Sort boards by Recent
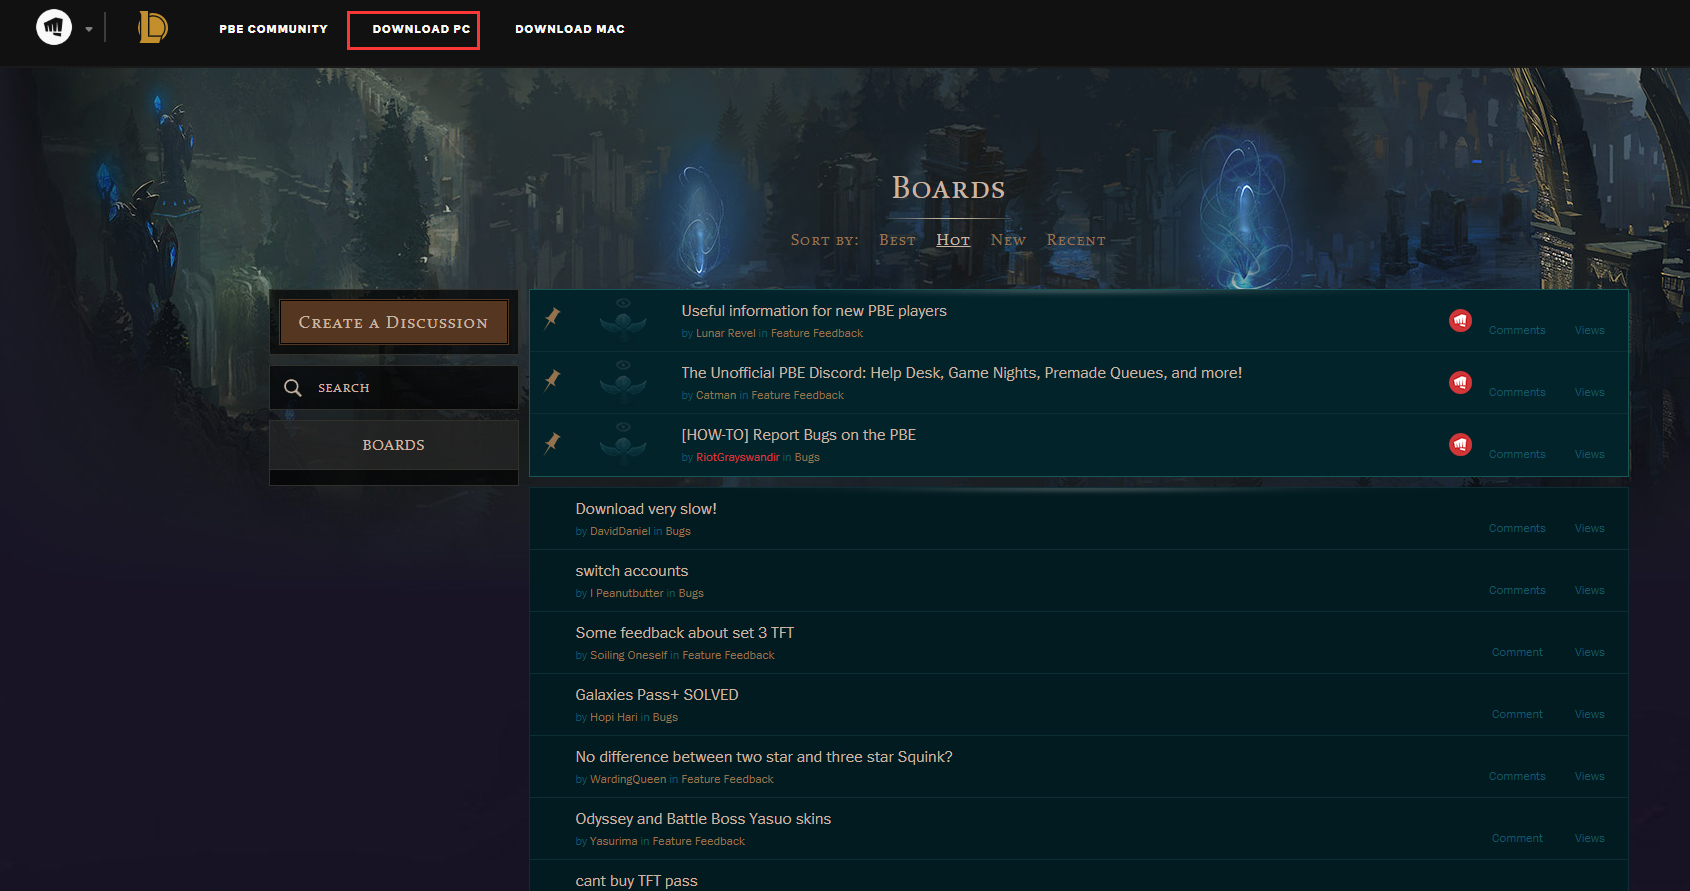The width and height of the screenshot is (1690, 891). [1076, 240]
